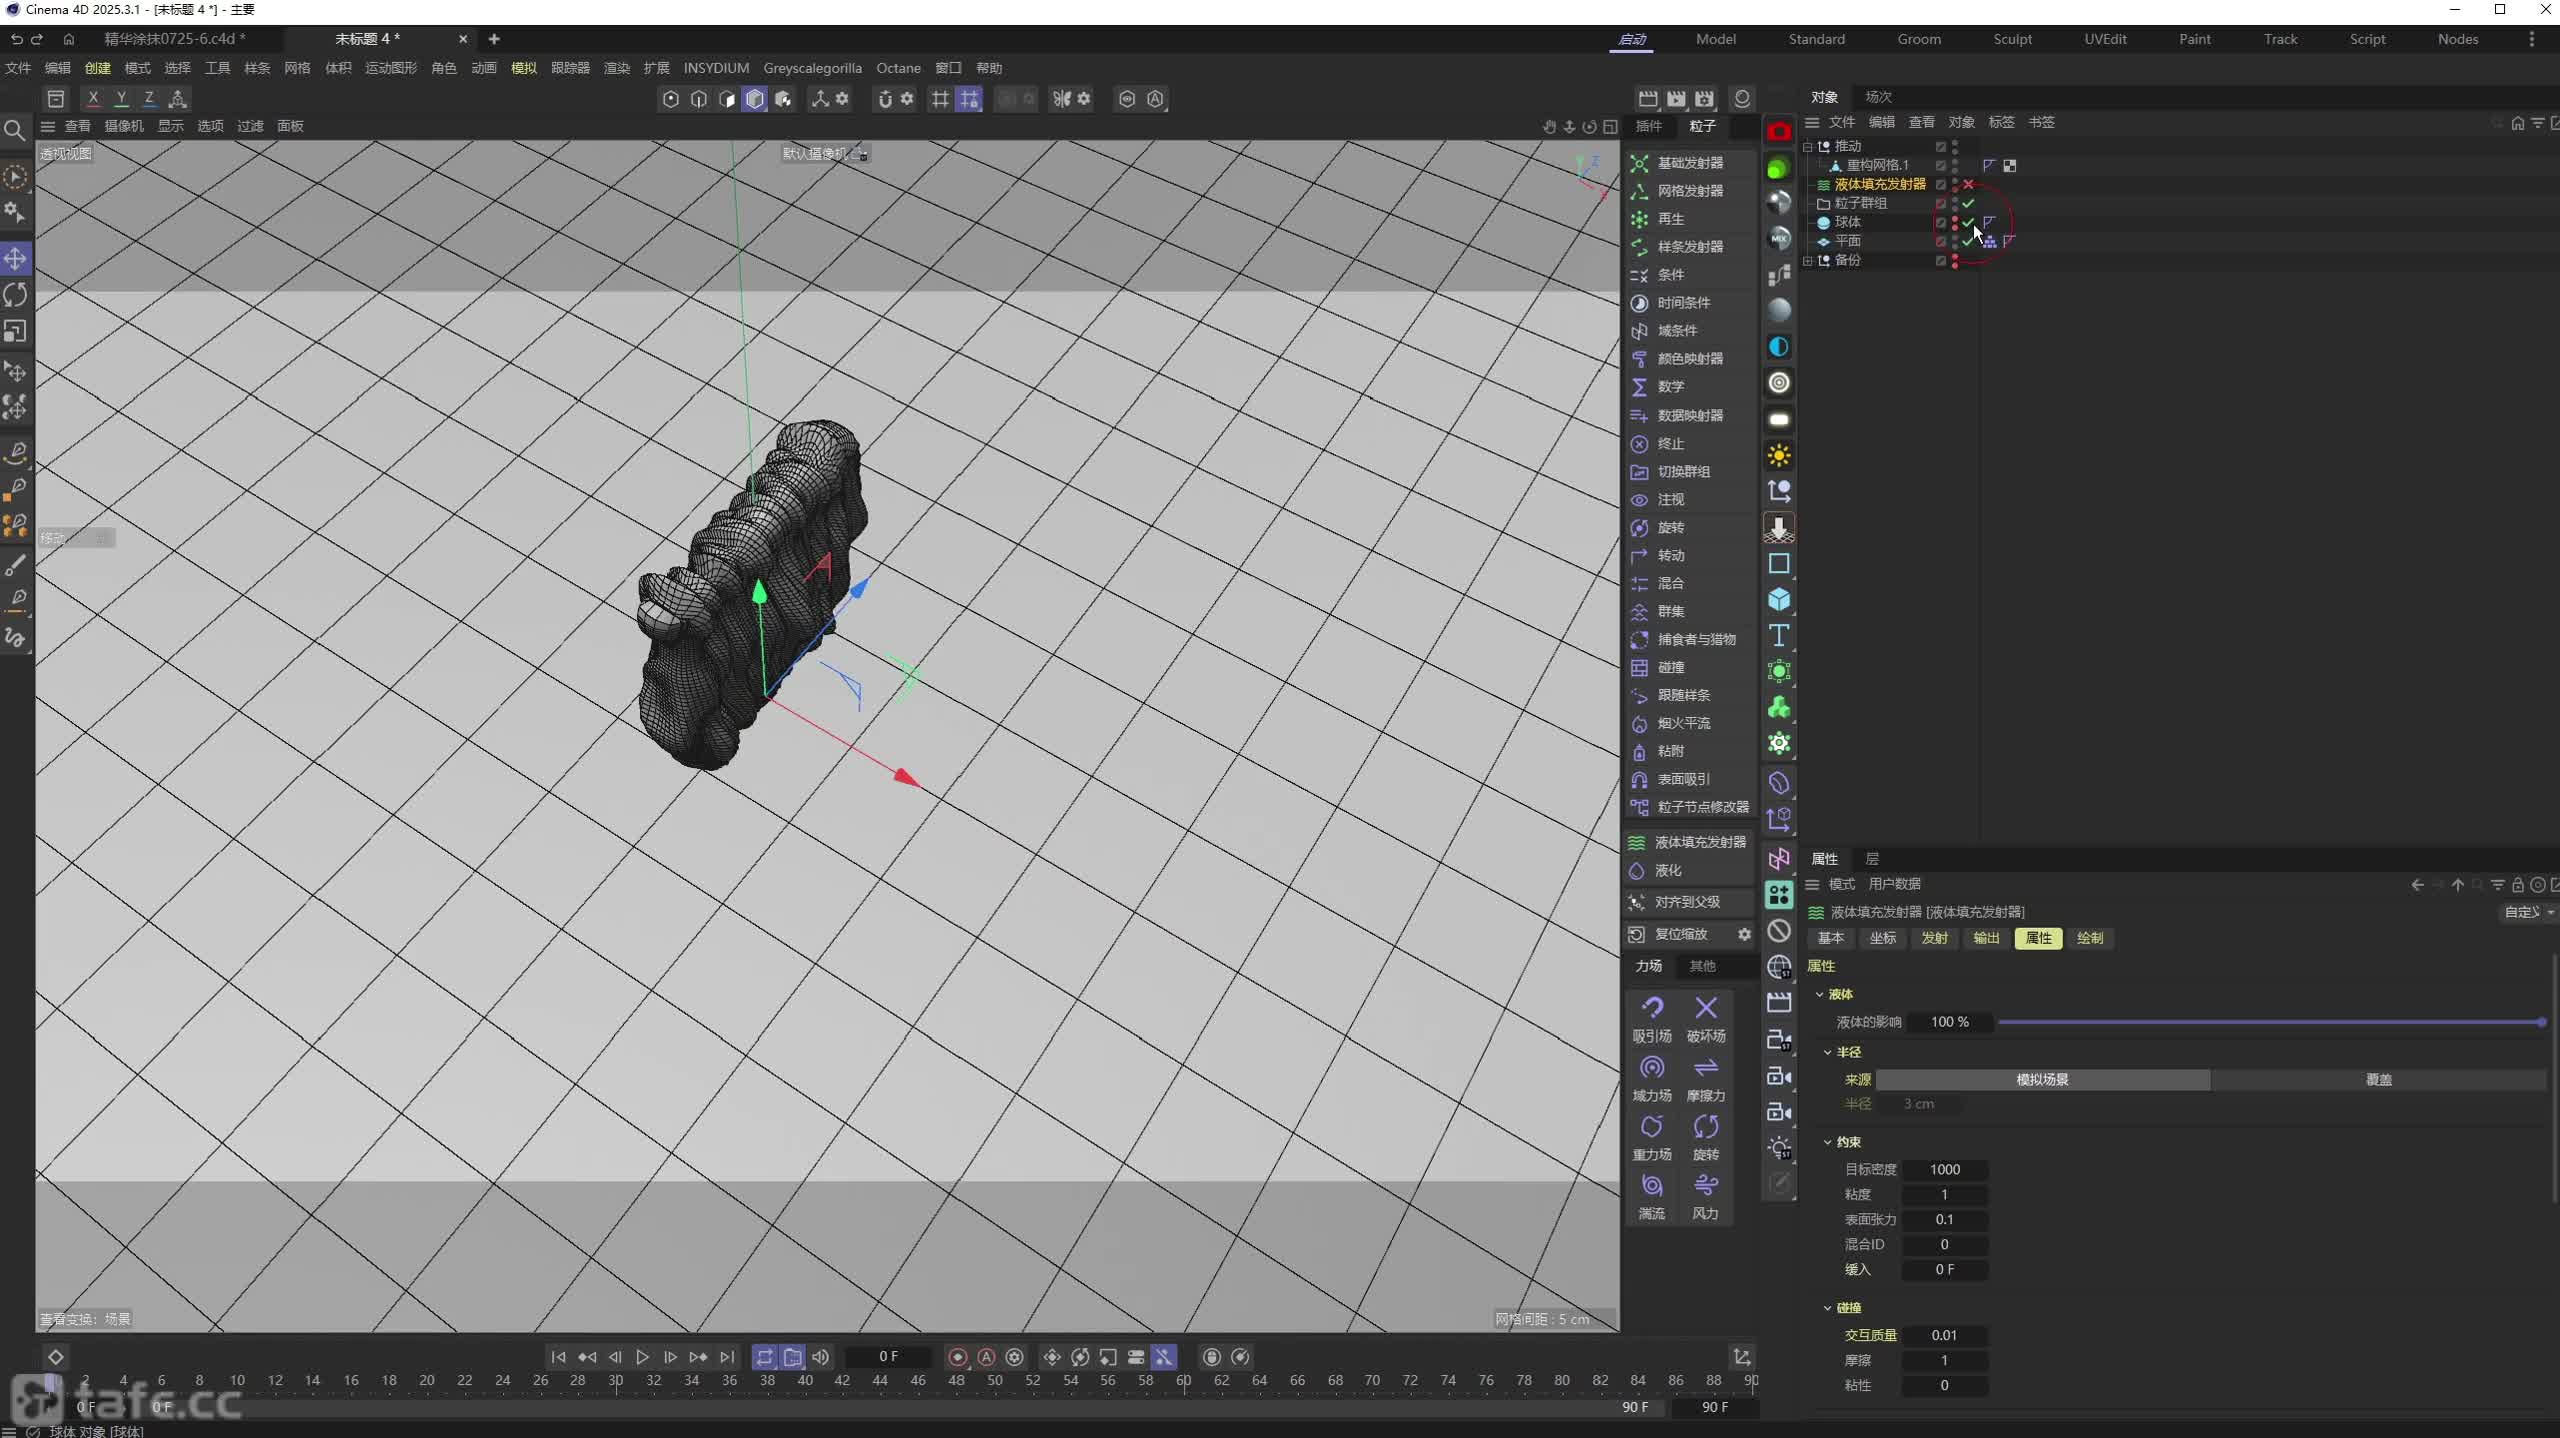This screenshot has width=2560, height=1438.
Task: Add the 碰撞 collision particle modifier
Action: pos(1670,667)
